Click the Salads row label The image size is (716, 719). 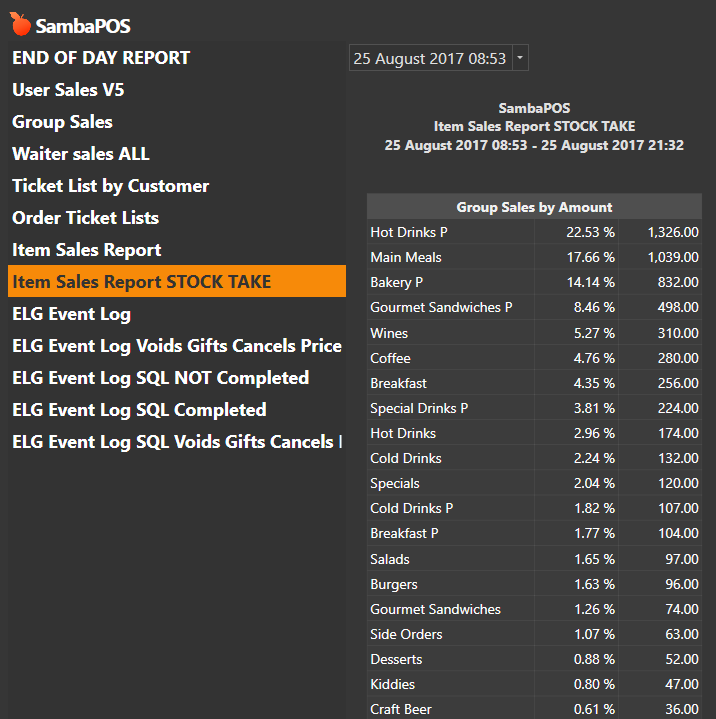click(x=390, y=559)
